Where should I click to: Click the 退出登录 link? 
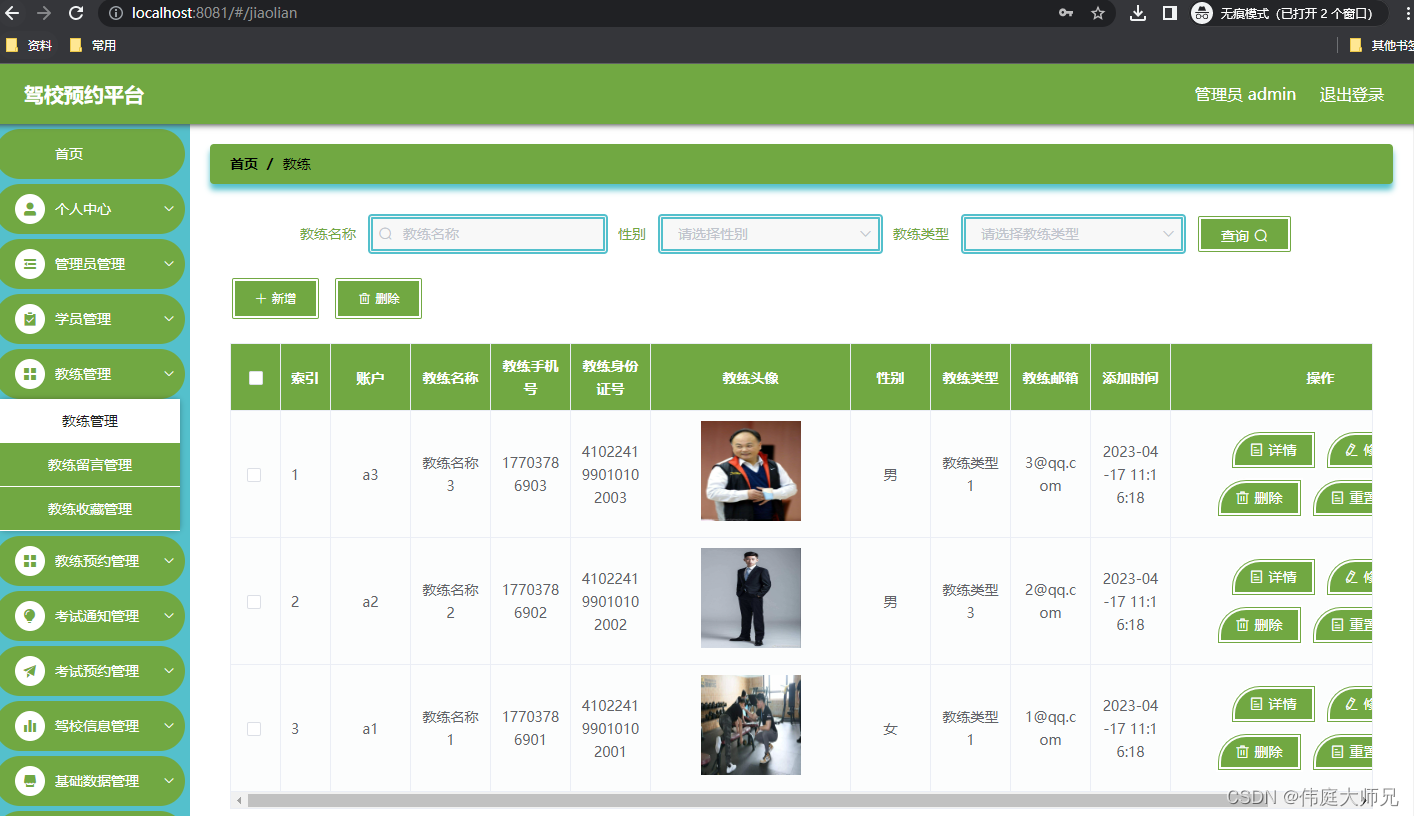(1351, 93)
